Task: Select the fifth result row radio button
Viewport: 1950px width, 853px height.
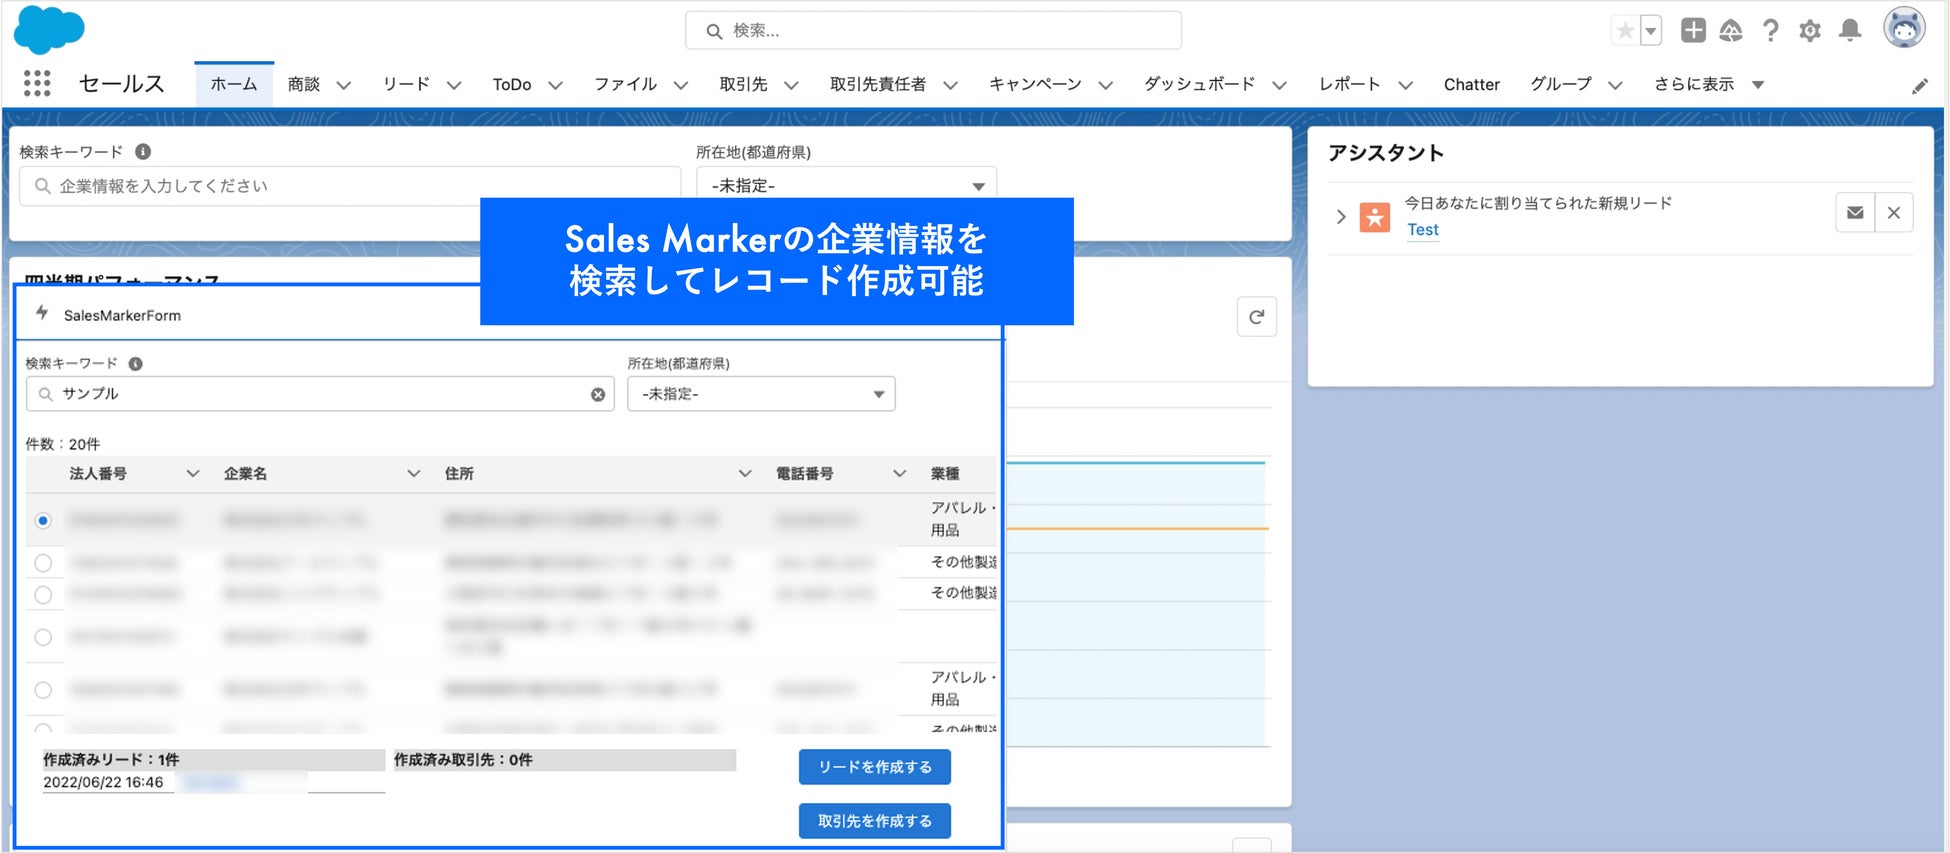Action: (x=43, y=690)
